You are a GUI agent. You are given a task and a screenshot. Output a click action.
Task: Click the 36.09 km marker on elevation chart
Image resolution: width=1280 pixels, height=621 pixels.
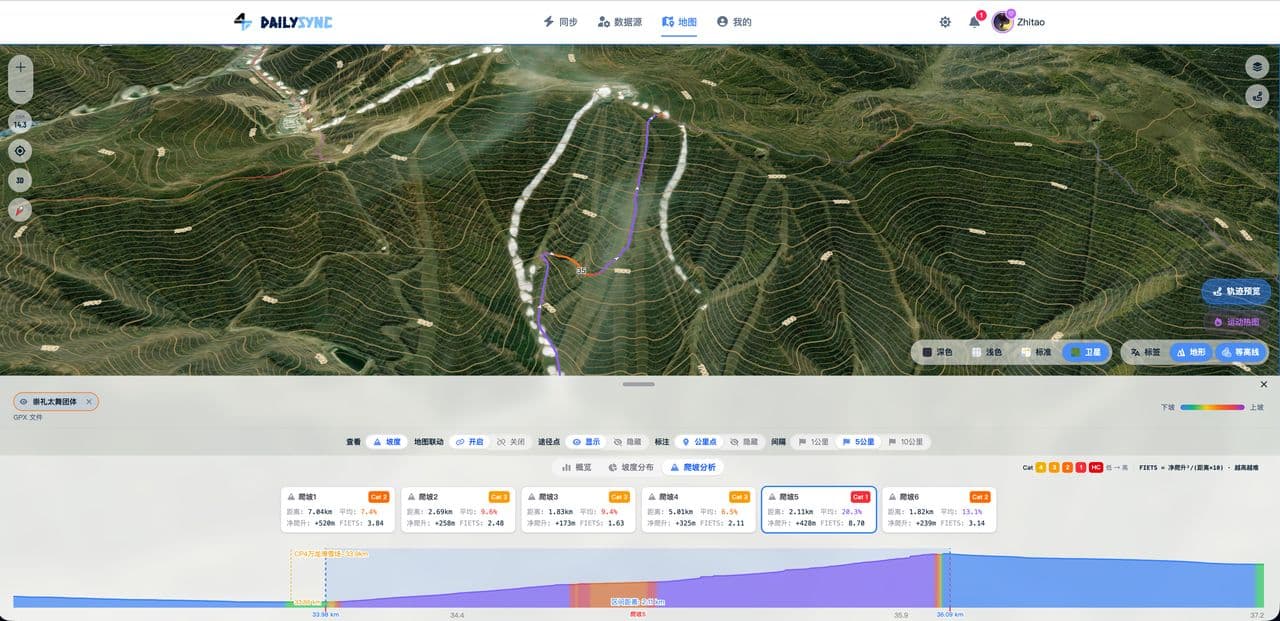[949, 615]
